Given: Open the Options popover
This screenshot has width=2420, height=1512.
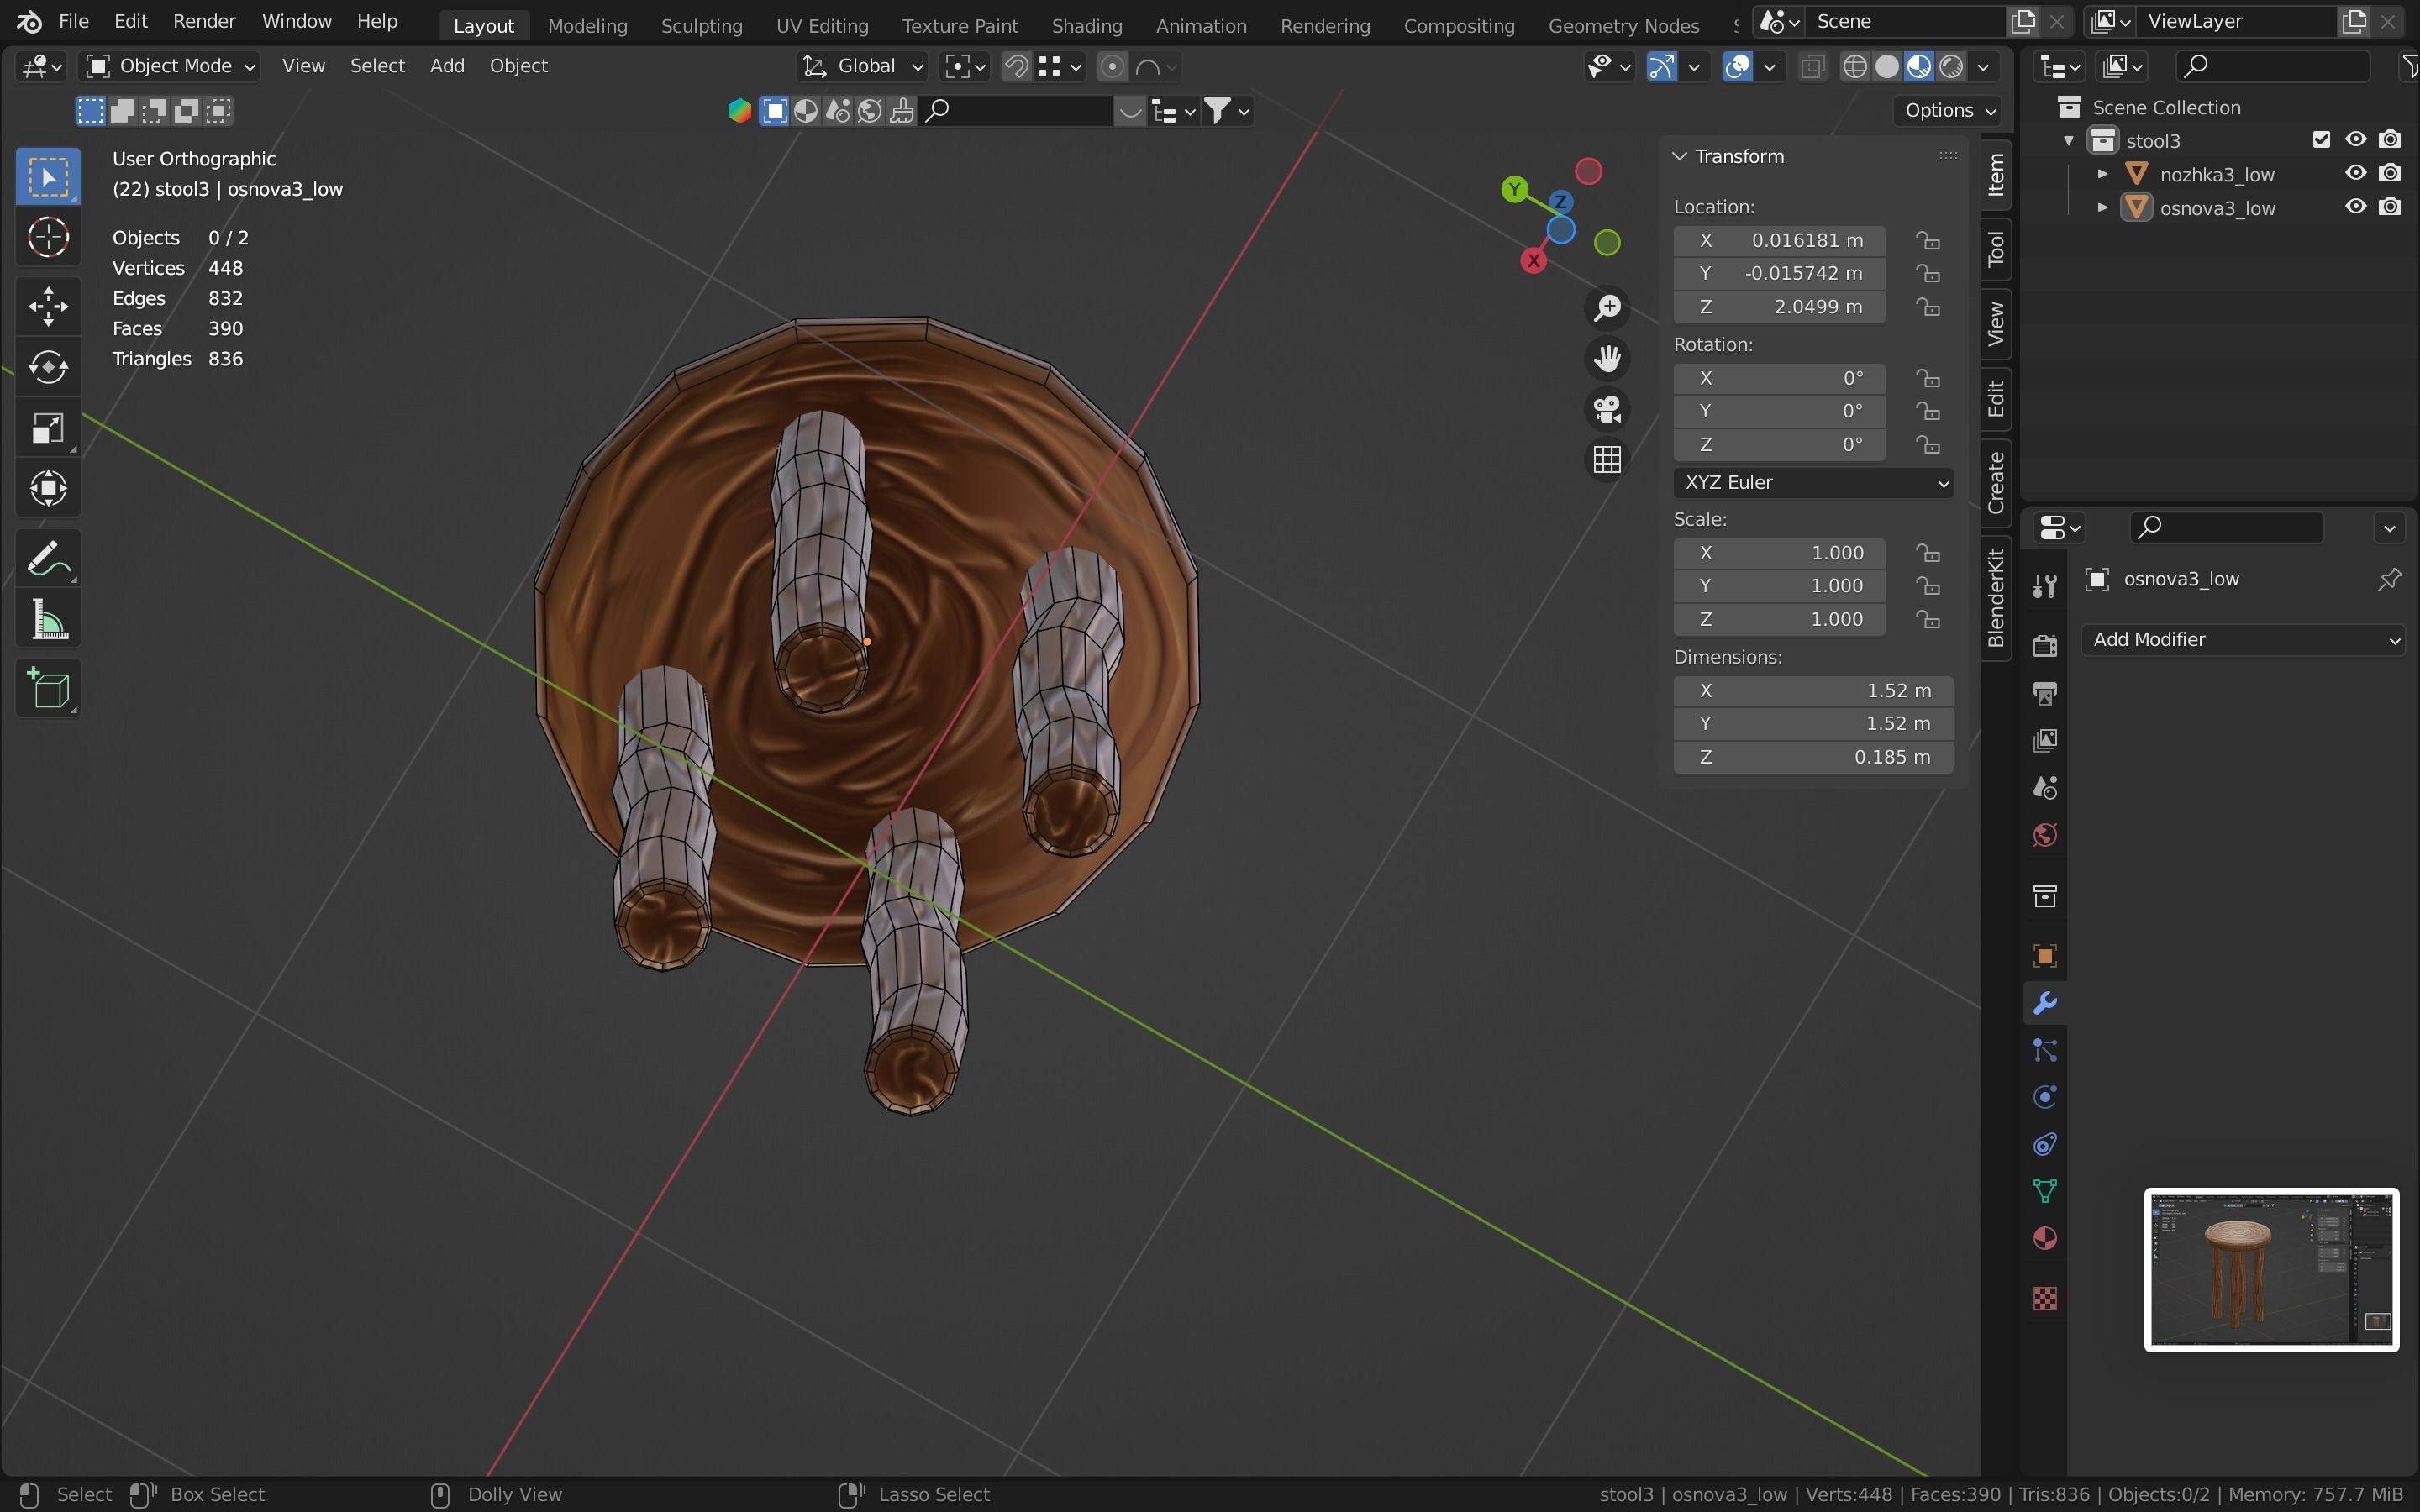Looking at the screenshot, I should 1949,110.
